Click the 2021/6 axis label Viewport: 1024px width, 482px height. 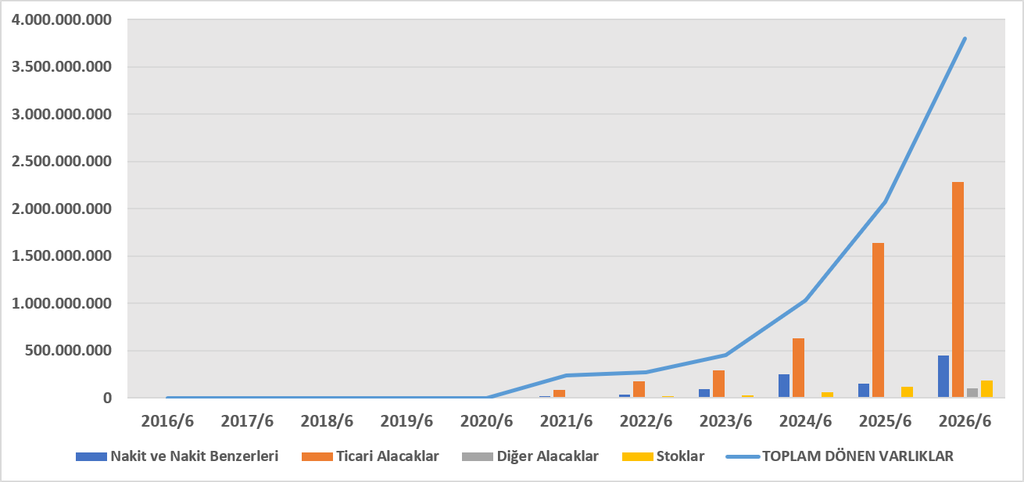pyautogui.click(x=566, y=421)
